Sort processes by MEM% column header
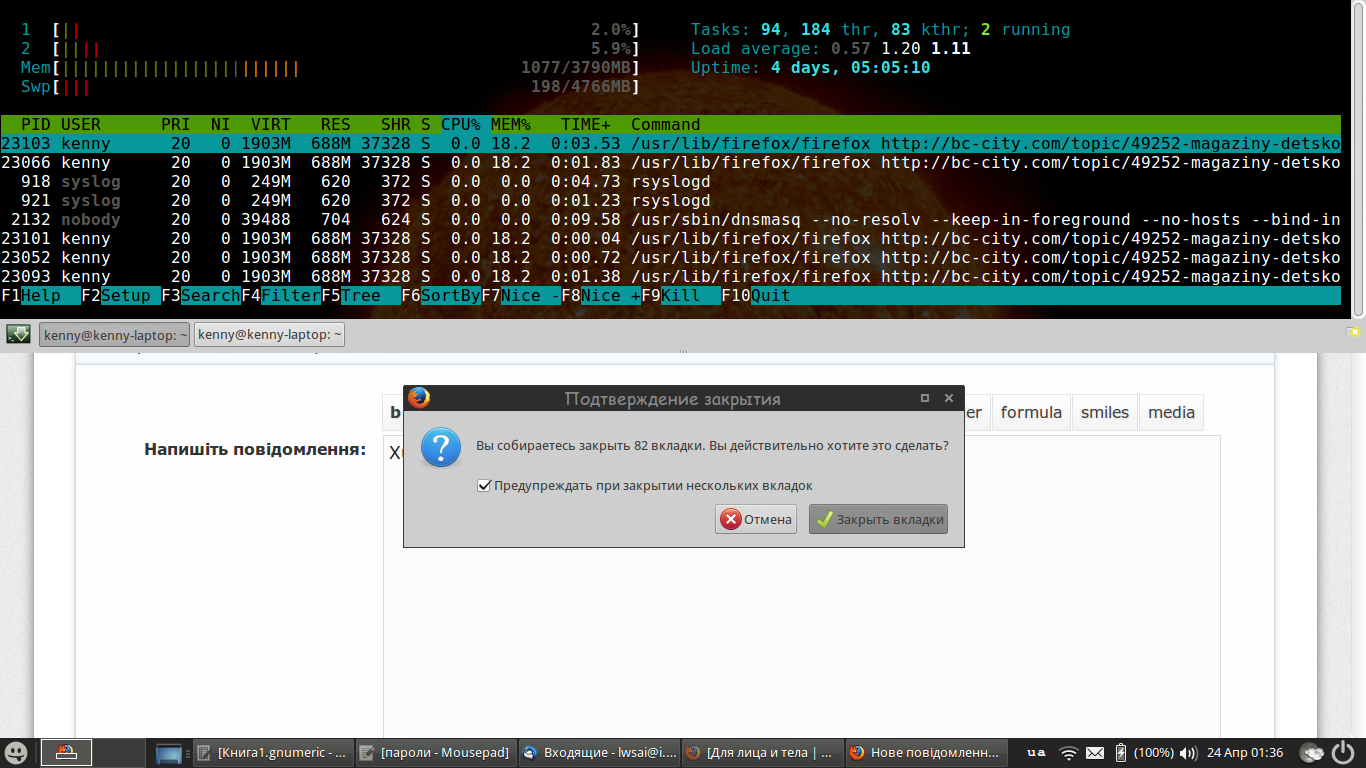 pos(510,125)
